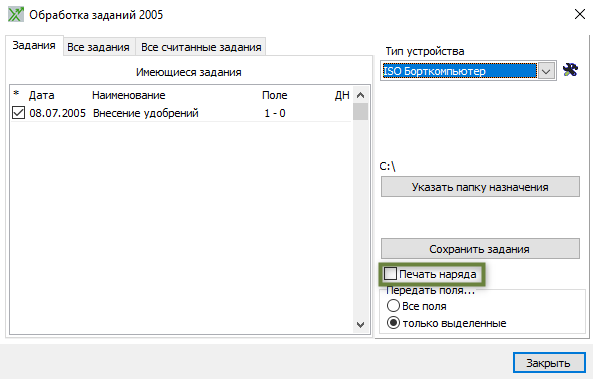
Task: Click the 08.07.2005 date cell
Action: (x=57, y=113)
